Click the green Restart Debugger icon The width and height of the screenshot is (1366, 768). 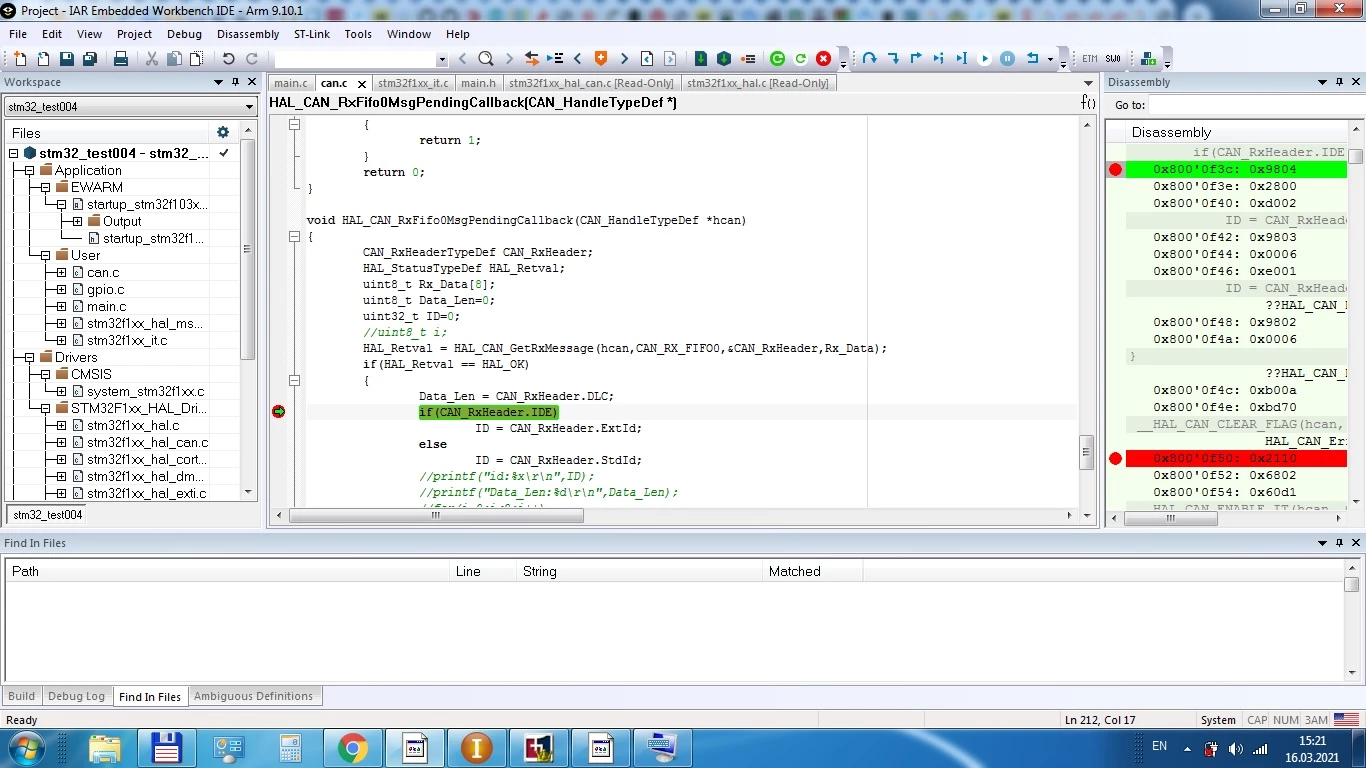coord(778,59)
